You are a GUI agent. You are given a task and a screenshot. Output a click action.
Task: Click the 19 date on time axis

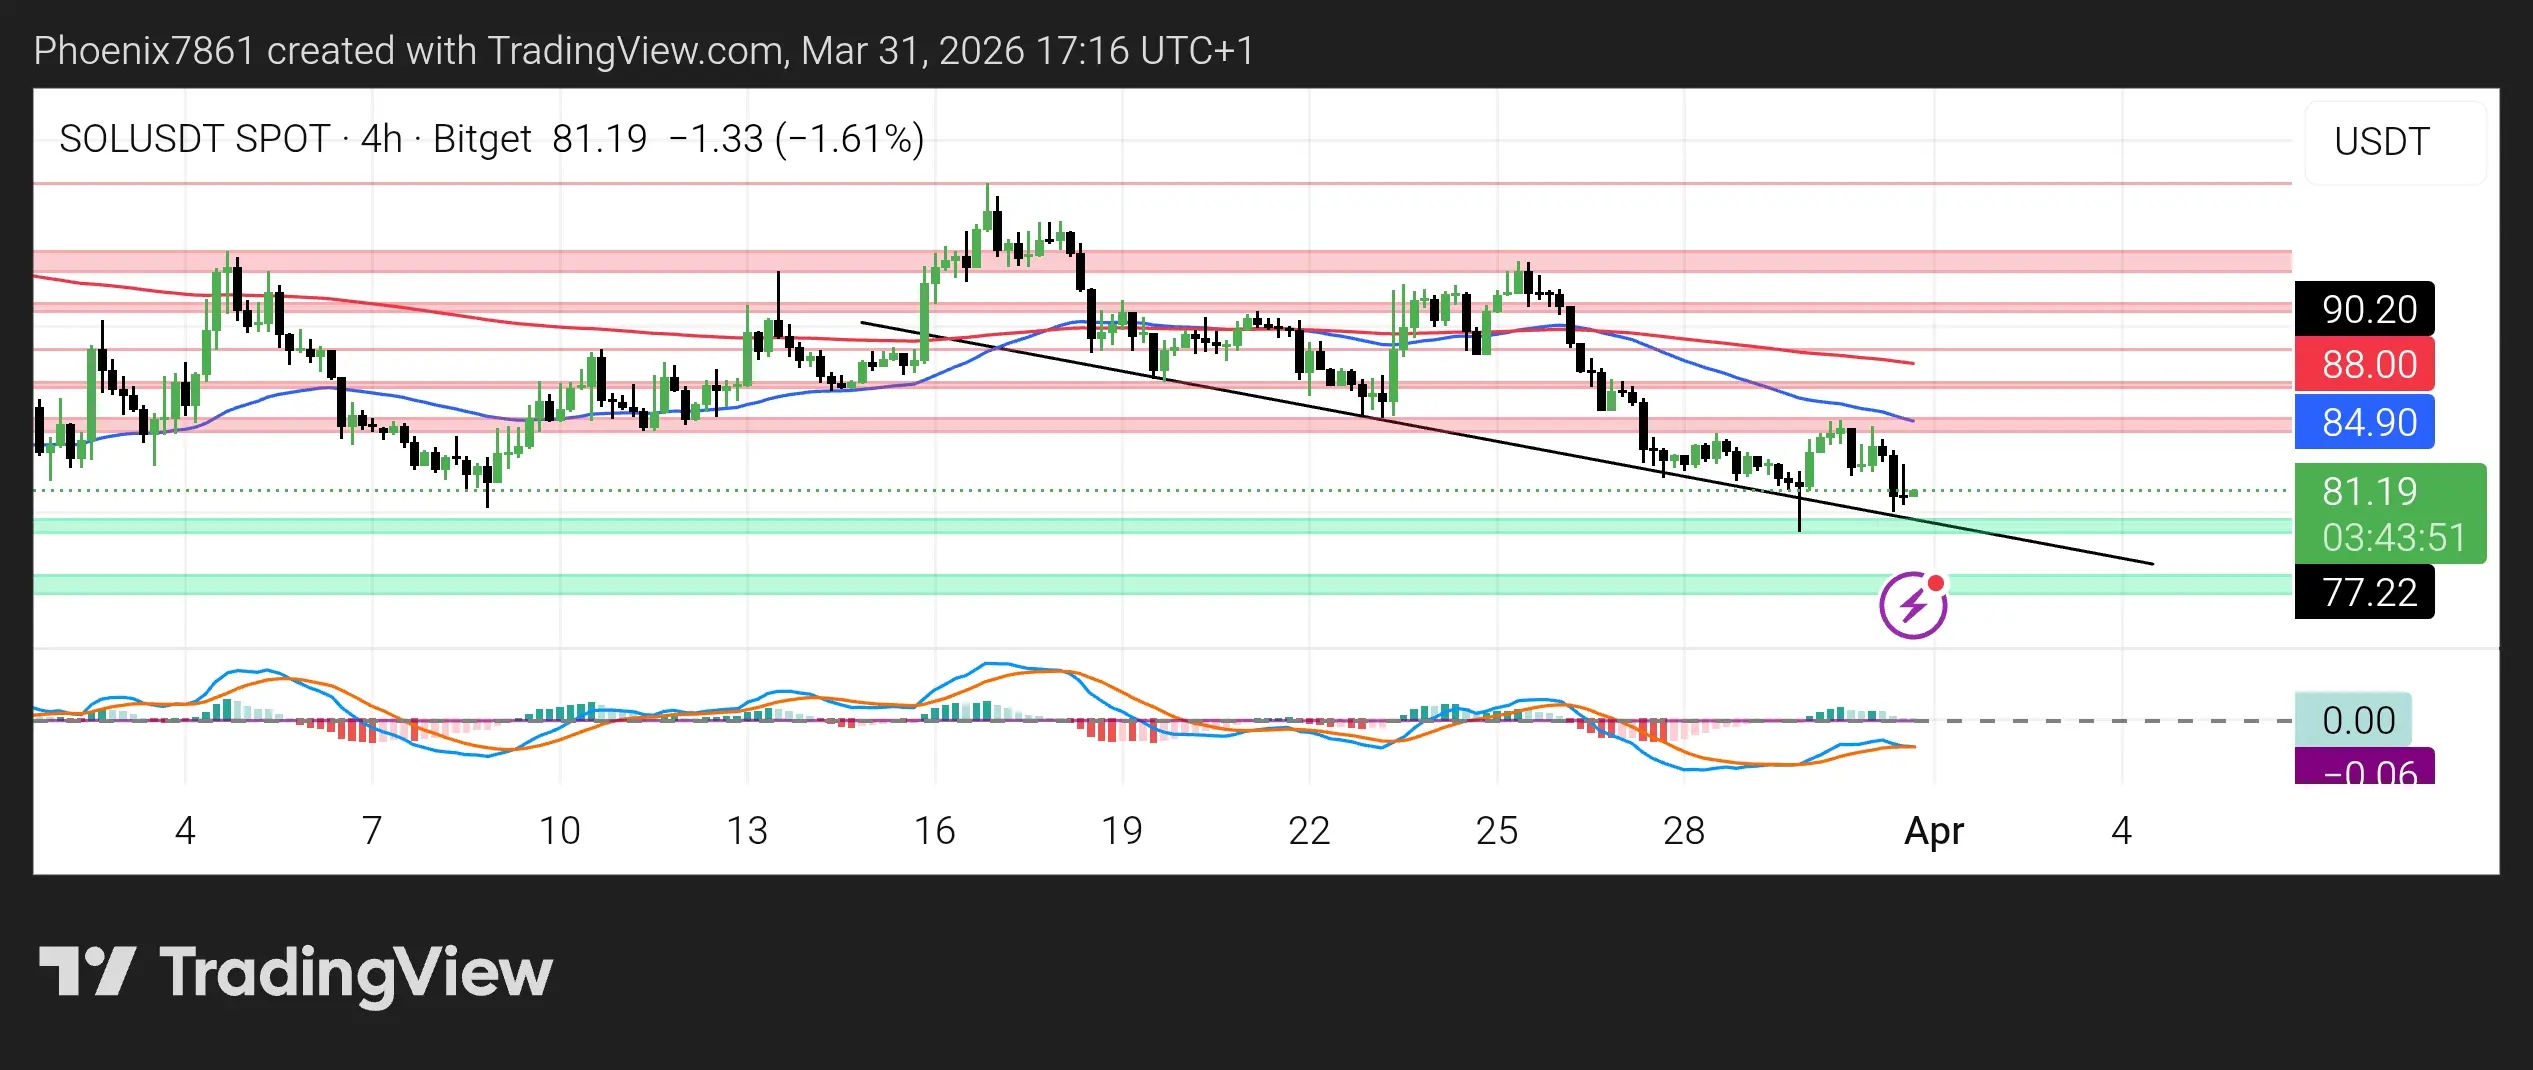tap(1122, 830)
